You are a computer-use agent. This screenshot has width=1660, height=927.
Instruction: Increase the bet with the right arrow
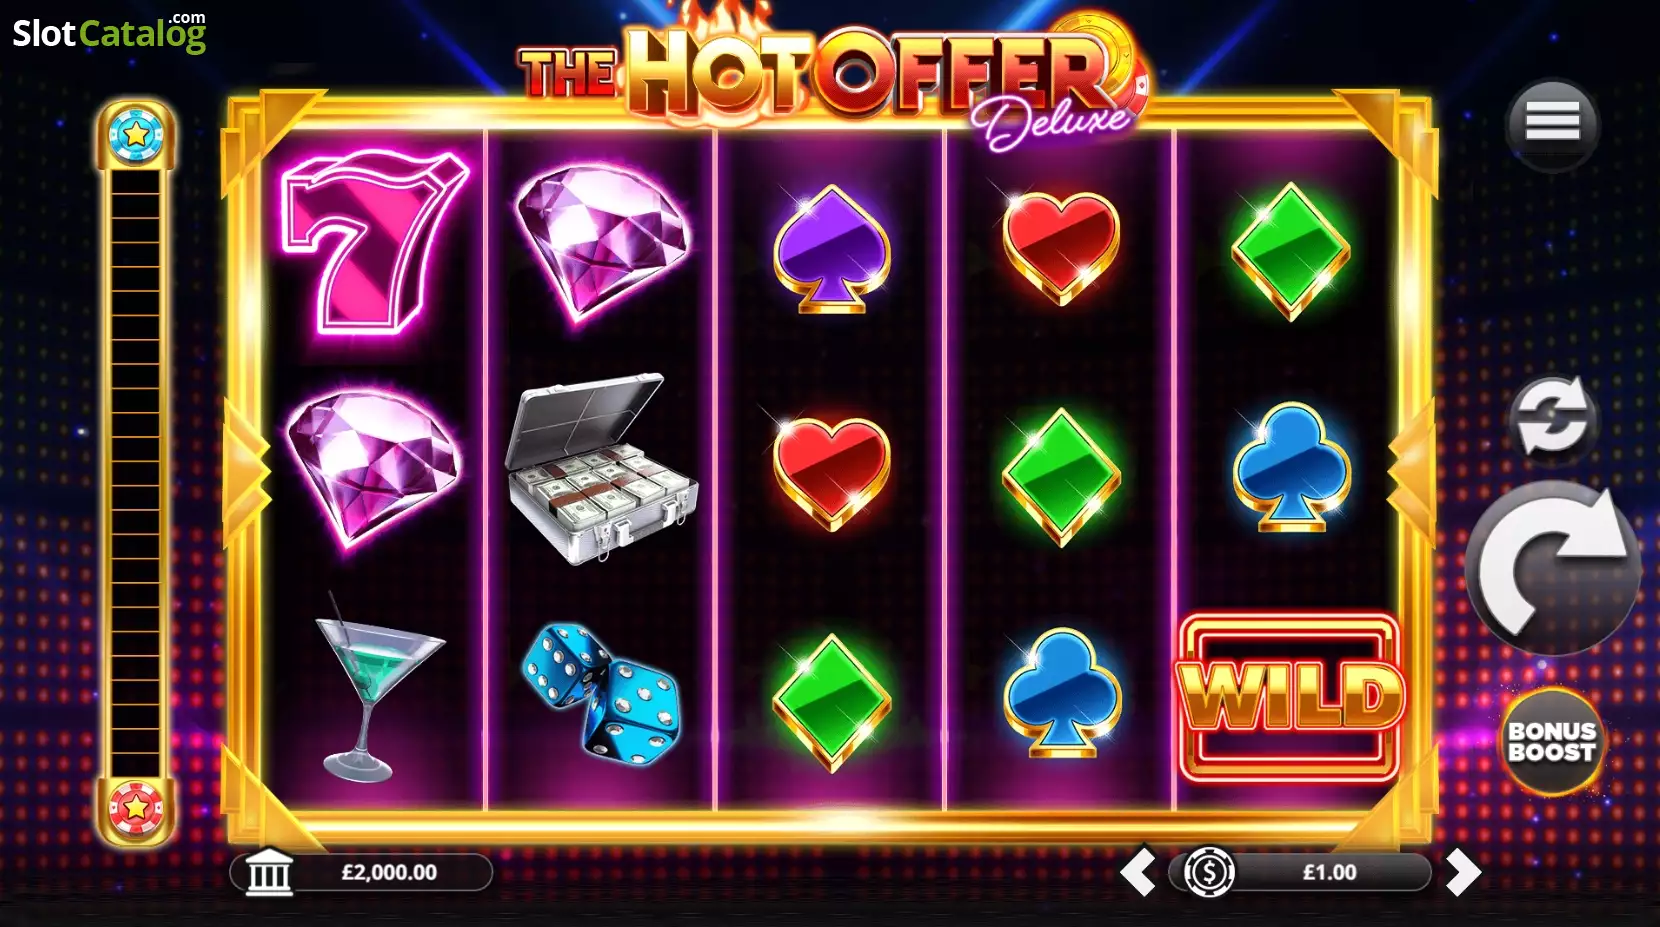click(1462, 872)
